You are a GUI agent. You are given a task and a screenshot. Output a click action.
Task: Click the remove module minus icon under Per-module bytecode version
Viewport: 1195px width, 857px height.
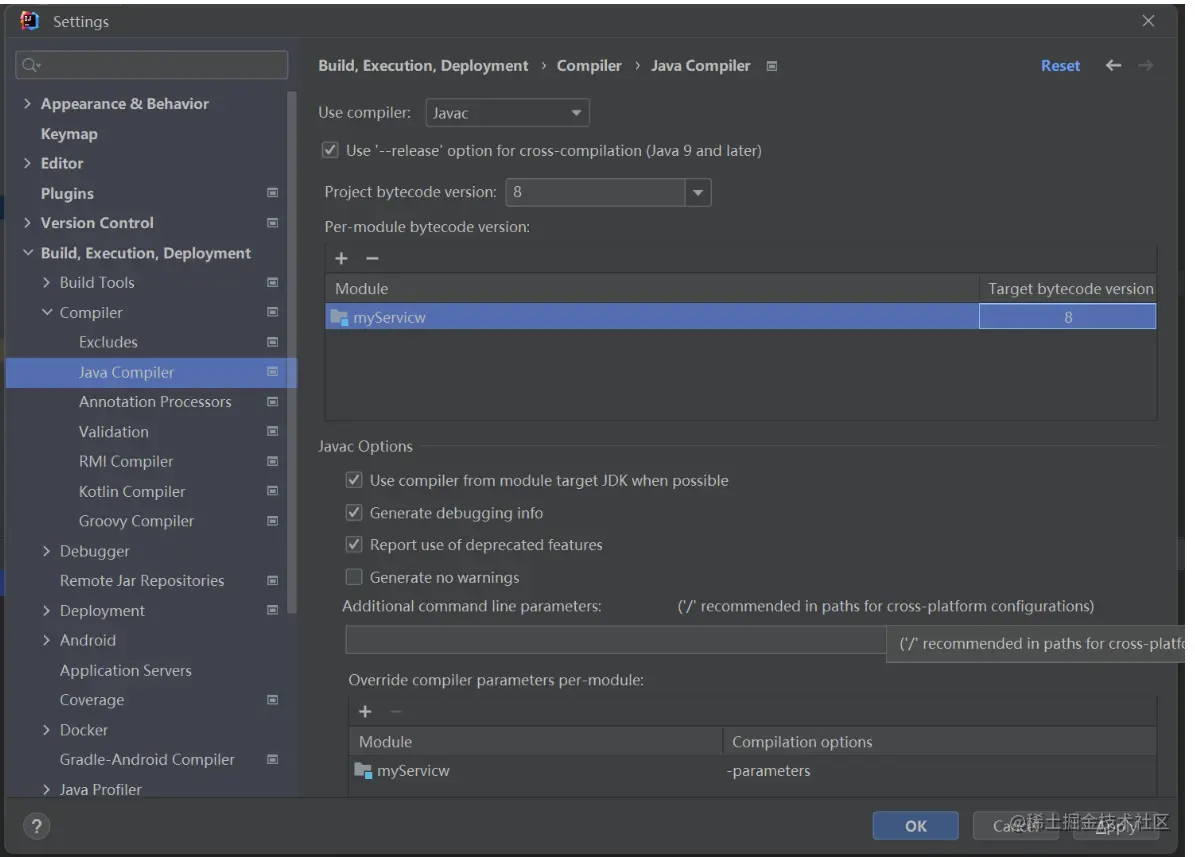click(372, 258)
